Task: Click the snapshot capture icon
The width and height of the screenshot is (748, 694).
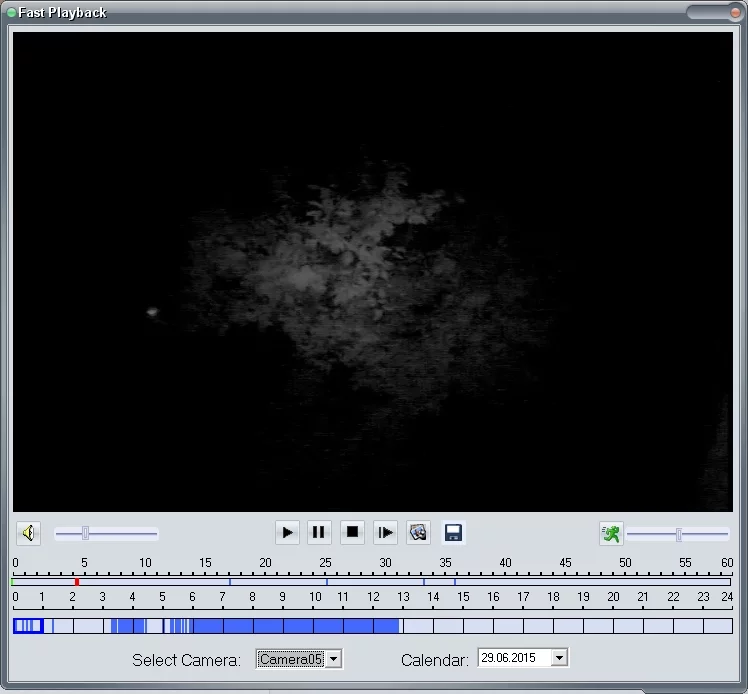Action: [418, 533]
